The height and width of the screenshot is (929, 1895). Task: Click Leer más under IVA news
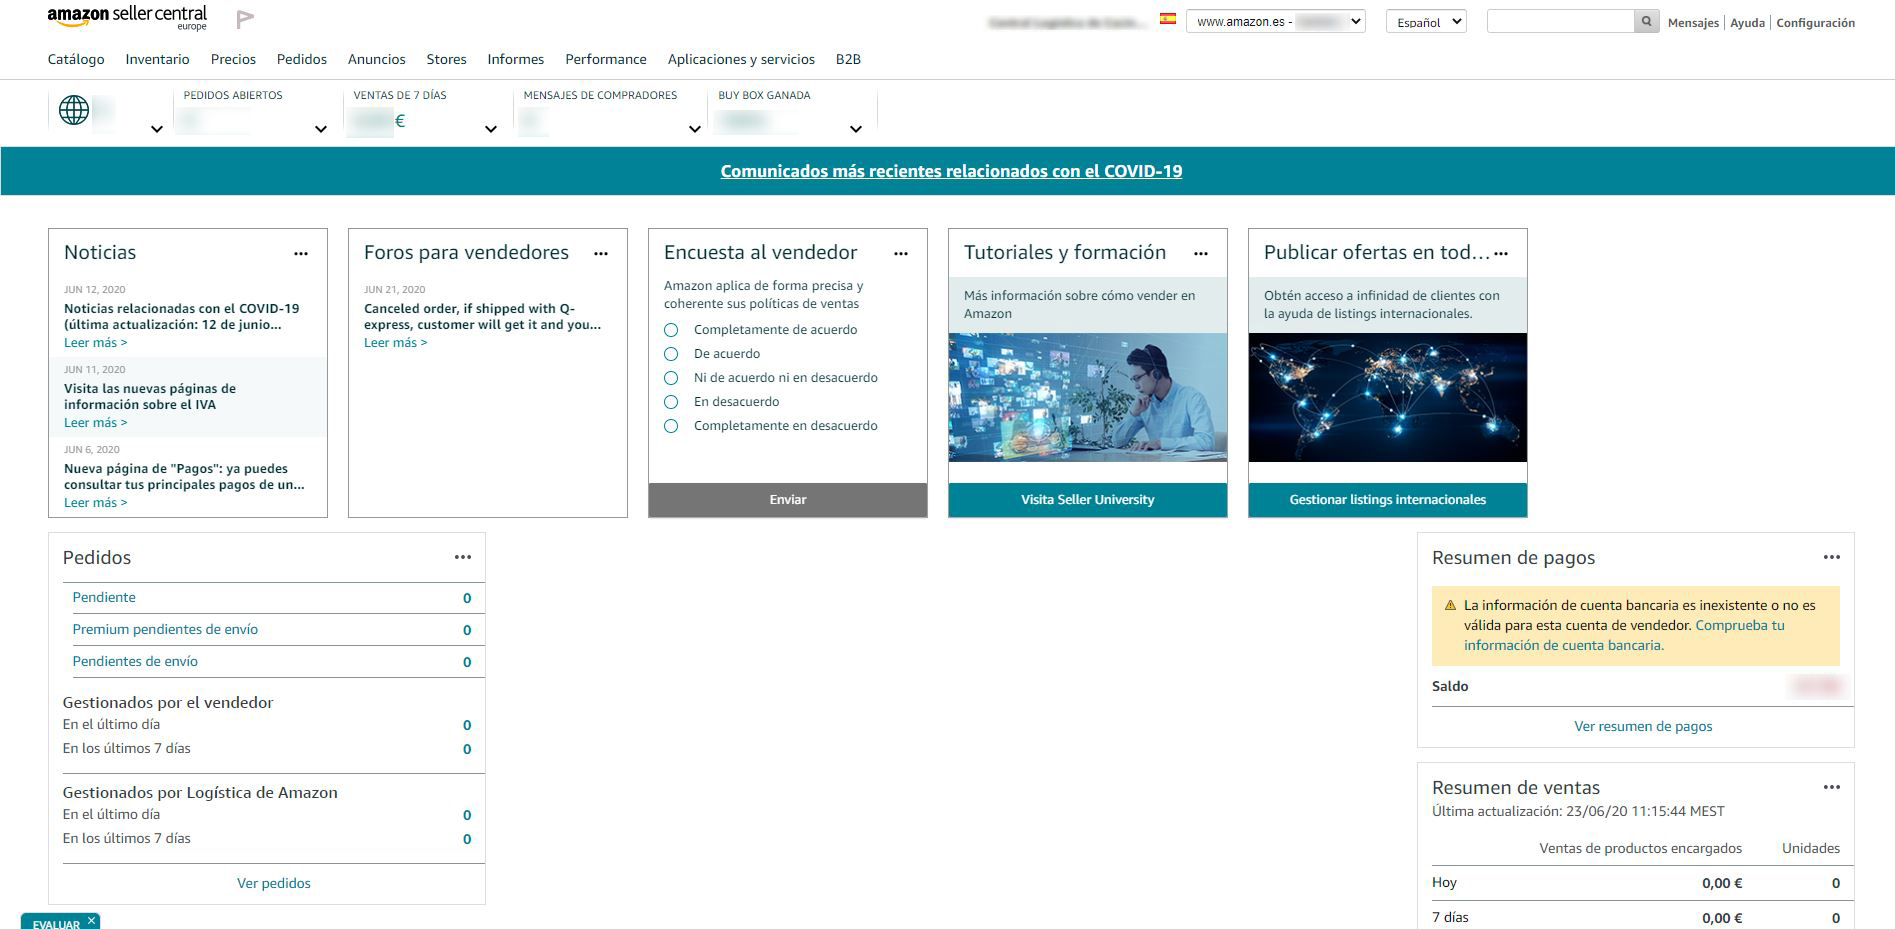pyautogui.click(x=96, y=423)
